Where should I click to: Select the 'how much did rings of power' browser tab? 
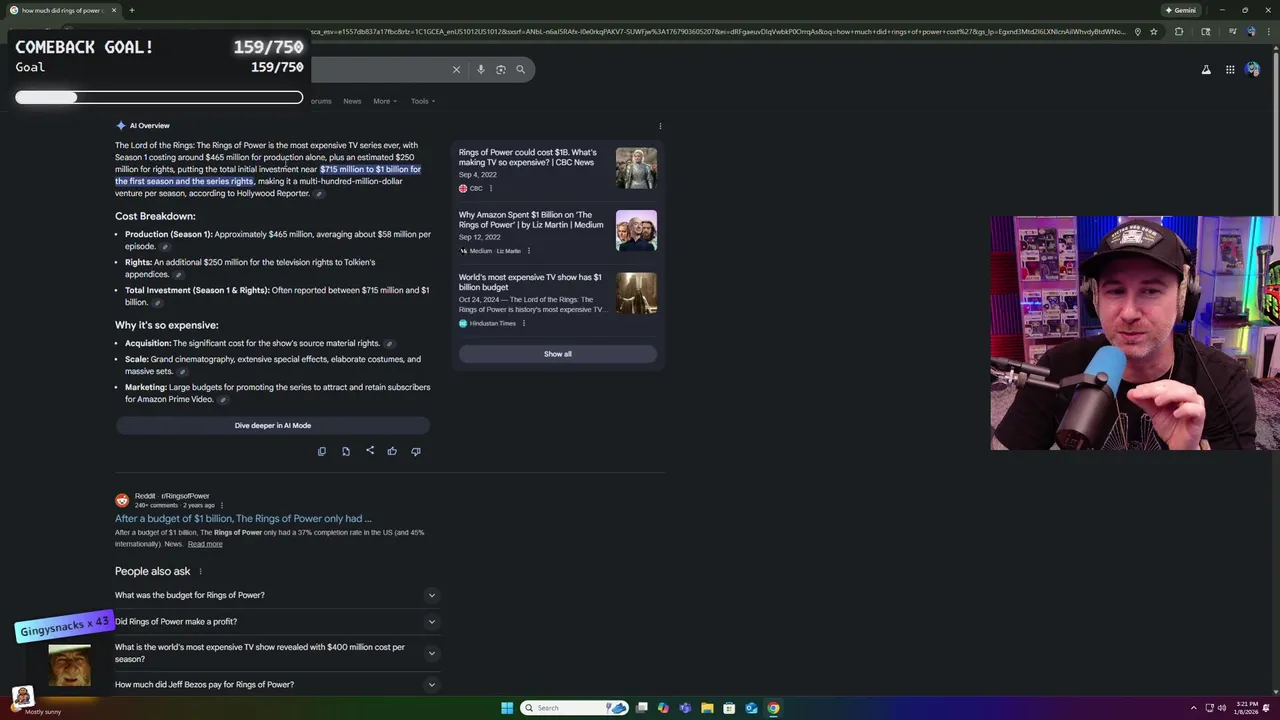[62, 10]
